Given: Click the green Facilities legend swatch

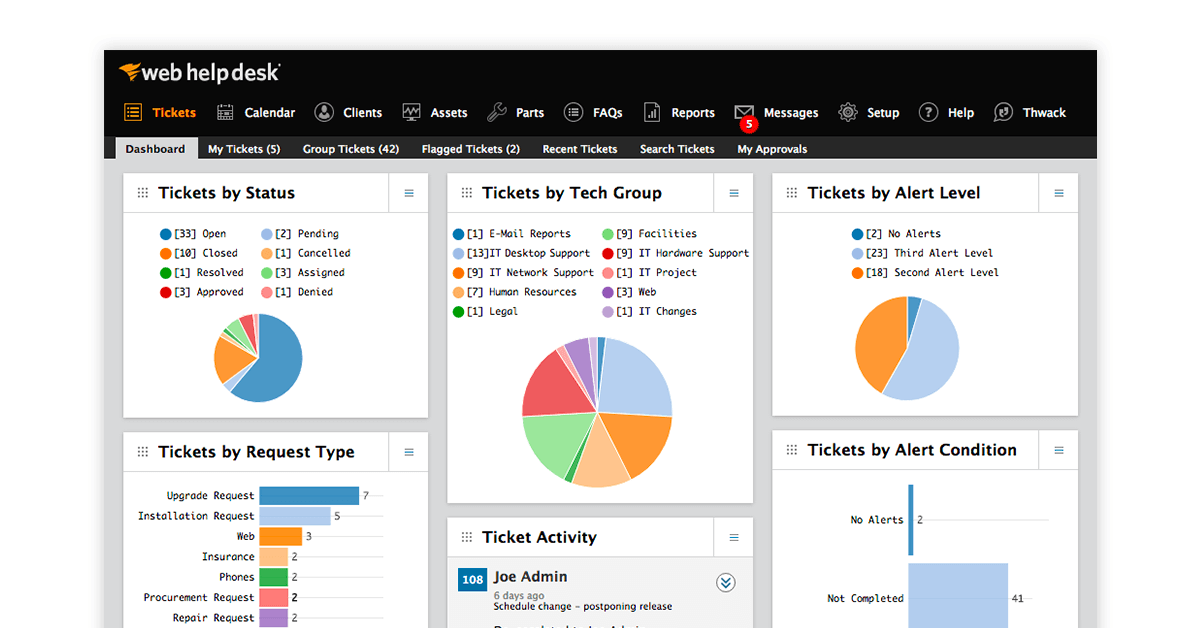Looking at the screenshot, I should coord(608,234).
